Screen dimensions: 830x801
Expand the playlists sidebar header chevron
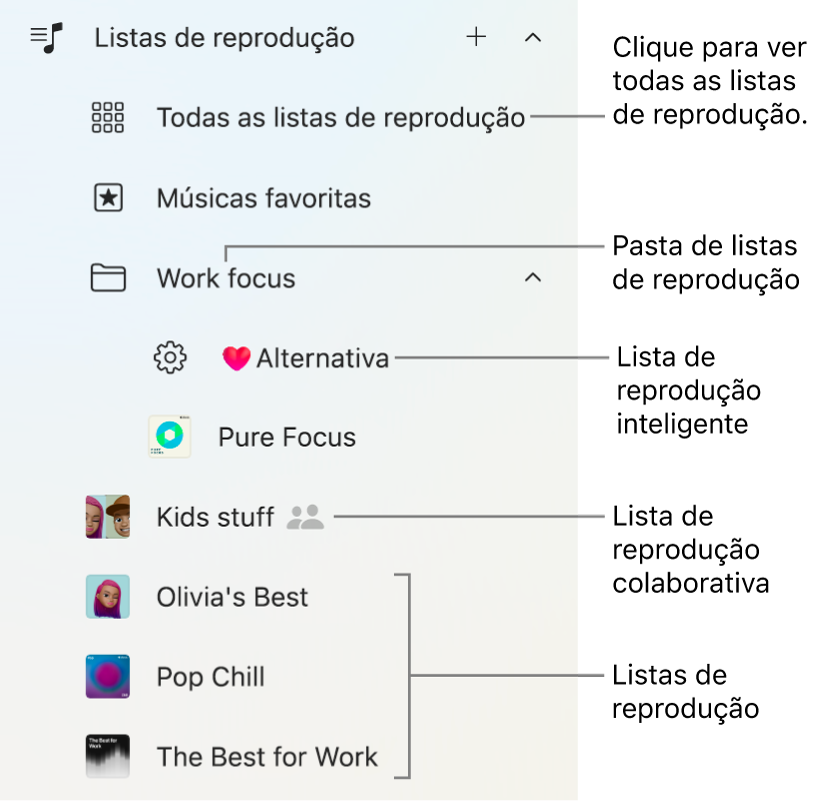(532, 37)
